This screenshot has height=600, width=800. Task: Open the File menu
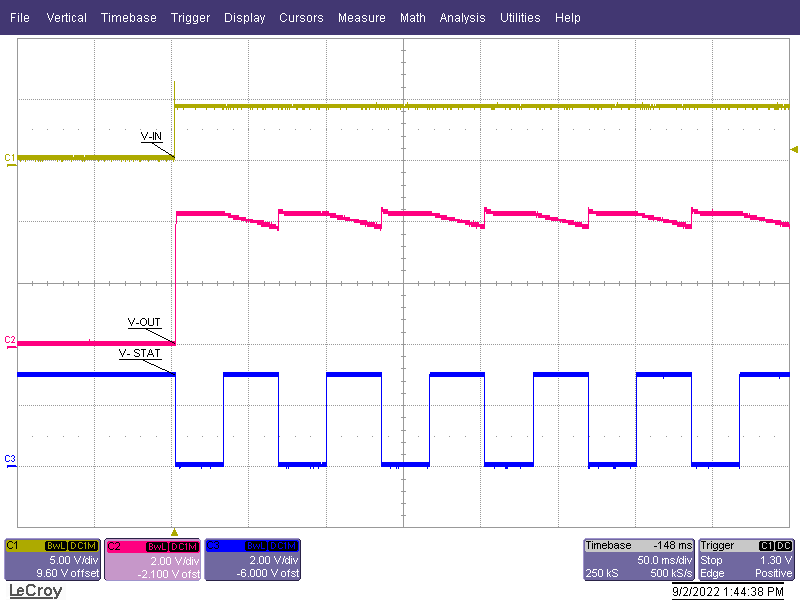(x=19, y=17)
